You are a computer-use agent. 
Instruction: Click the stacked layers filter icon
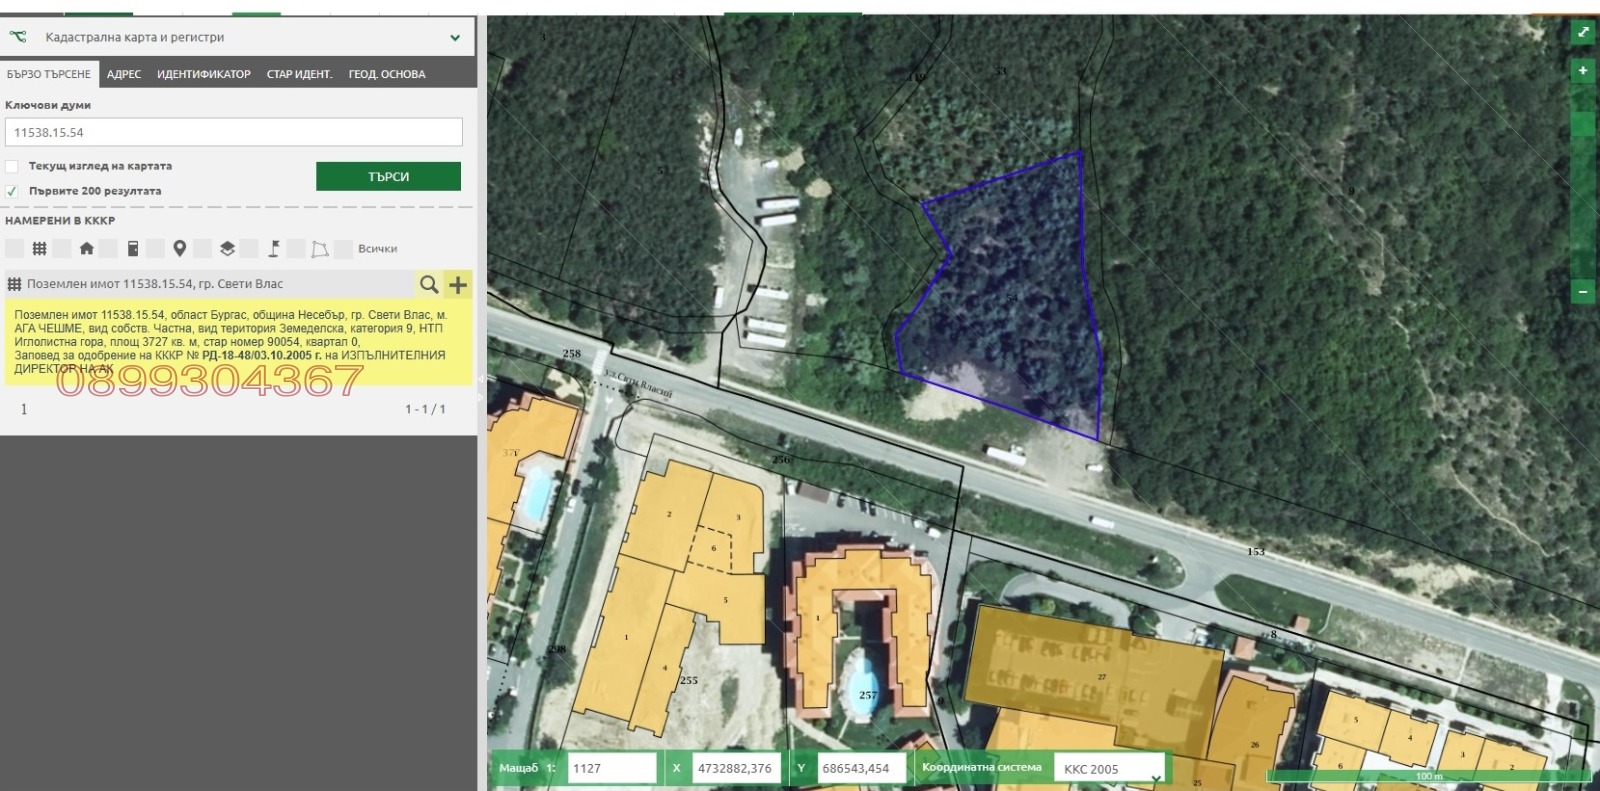pyautogui.click(x=227, y=249)
